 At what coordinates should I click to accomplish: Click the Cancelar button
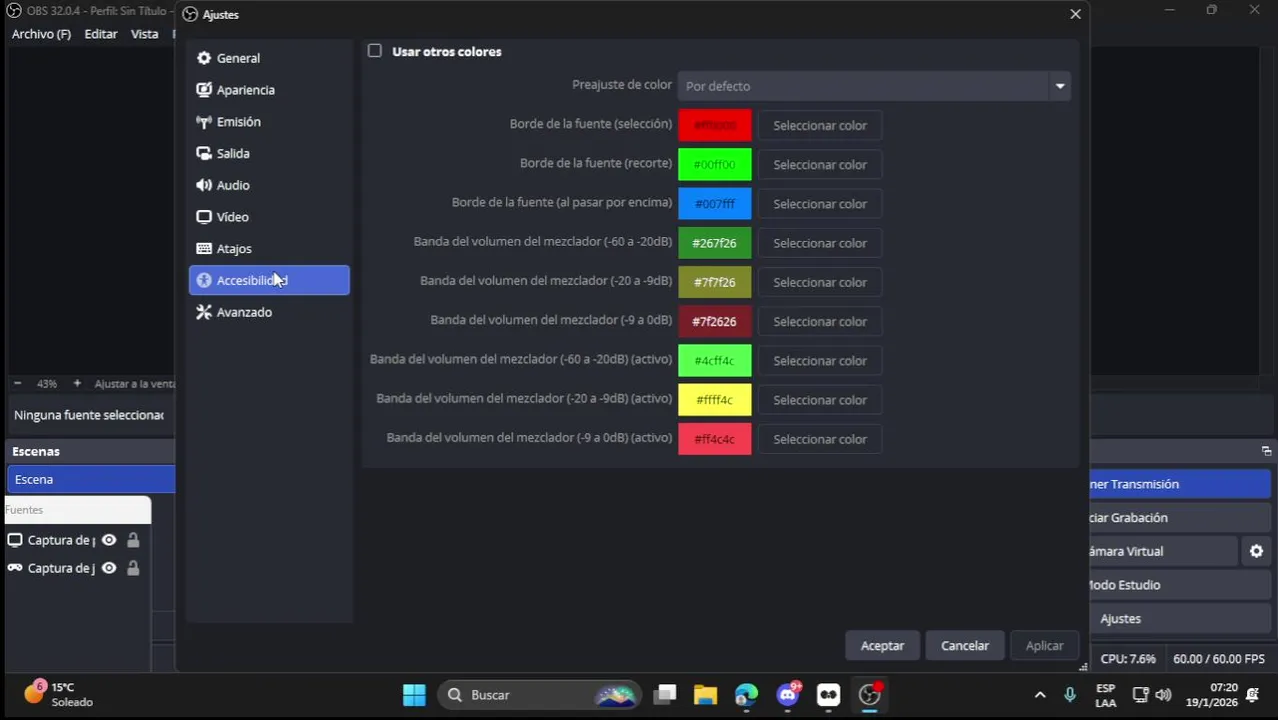point(965,646)
